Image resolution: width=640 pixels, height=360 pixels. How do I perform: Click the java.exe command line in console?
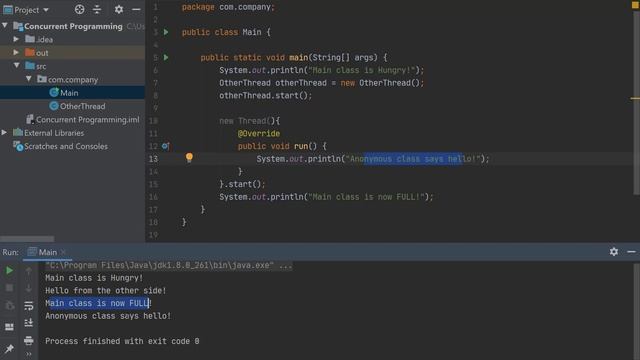point(169,265)
